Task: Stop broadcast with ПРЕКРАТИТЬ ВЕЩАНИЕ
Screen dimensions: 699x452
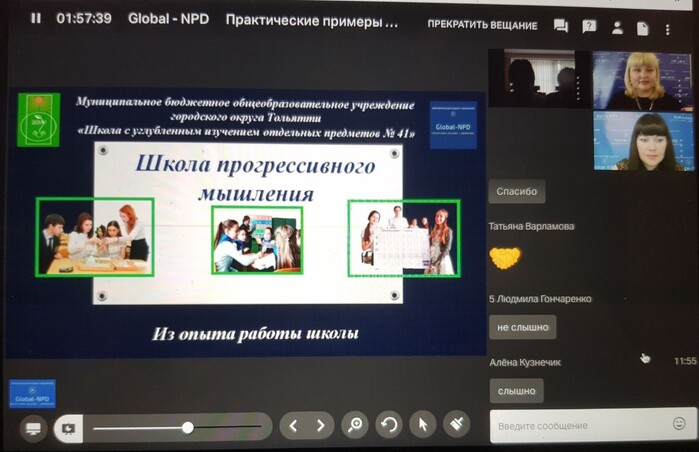Action: [482, 25]
